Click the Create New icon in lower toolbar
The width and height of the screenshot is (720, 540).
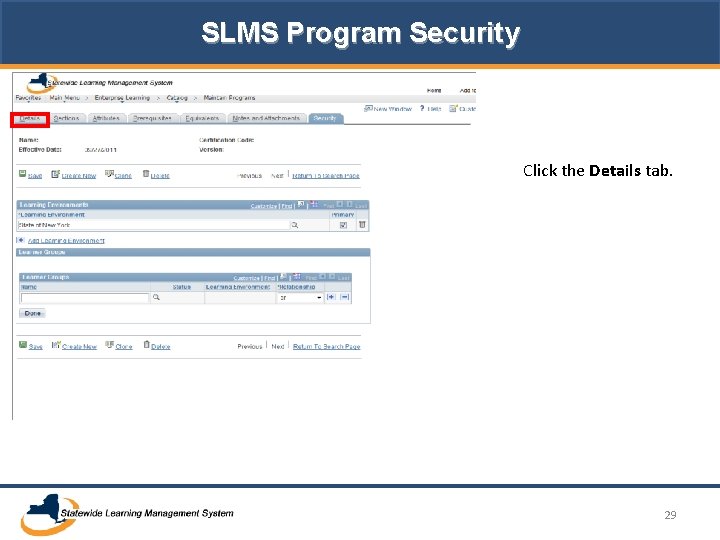click(x=56, y=344)
